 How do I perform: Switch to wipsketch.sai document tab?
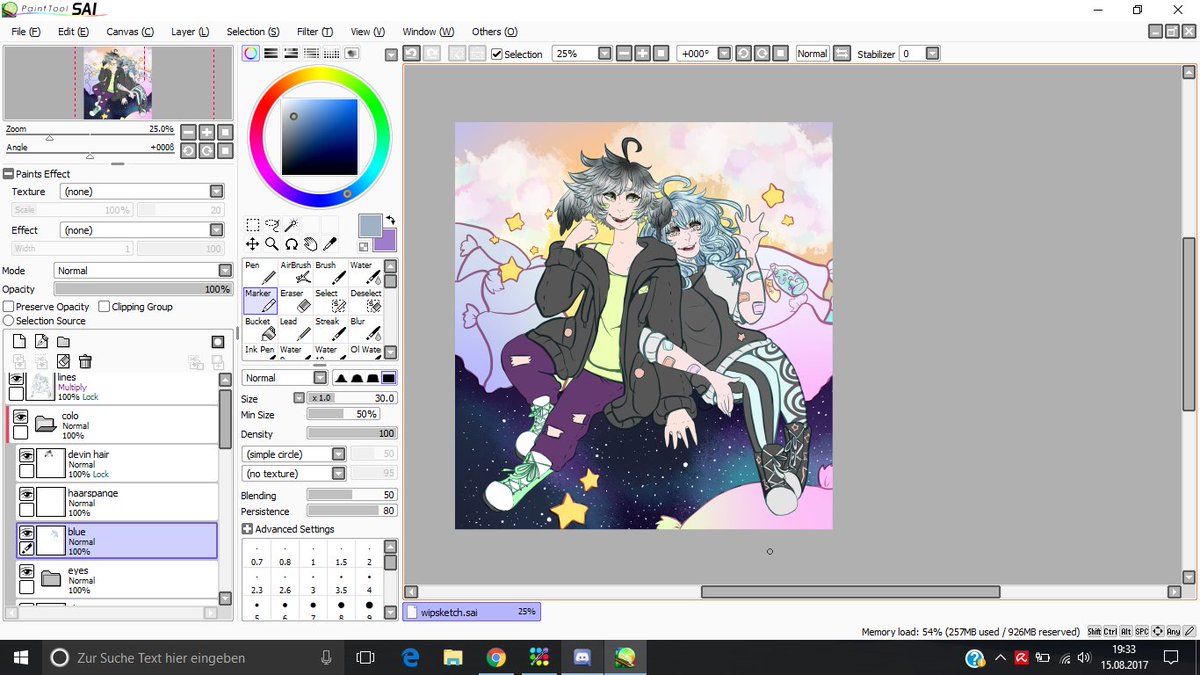(x=471, y=611)
